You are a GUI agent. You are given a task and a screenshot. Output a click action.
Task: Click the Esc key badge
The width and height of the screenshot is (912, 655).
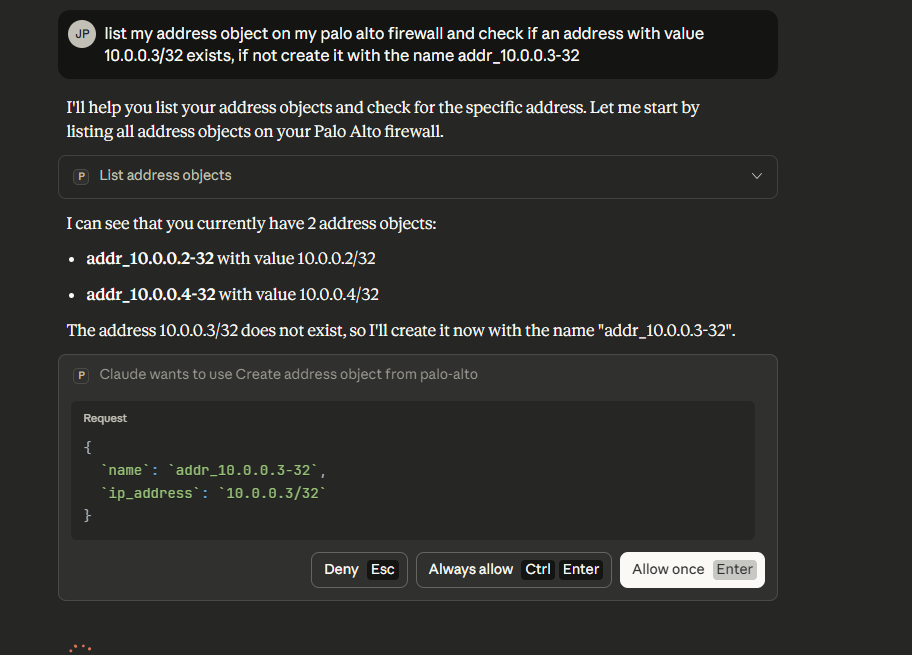[x=383, y=570]
